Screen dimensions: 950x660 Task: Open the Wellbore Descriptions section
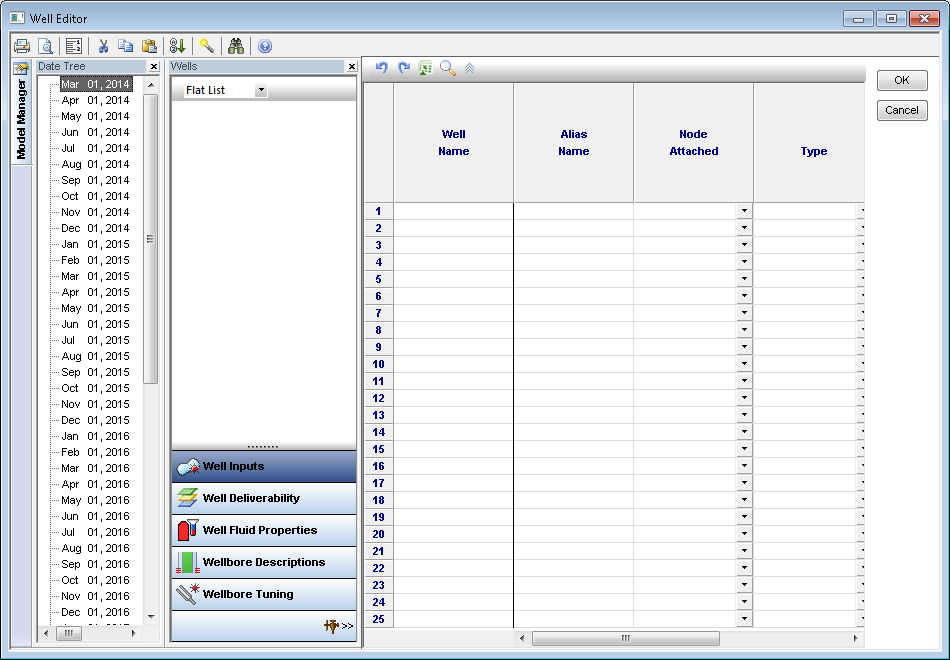[264, 562]
